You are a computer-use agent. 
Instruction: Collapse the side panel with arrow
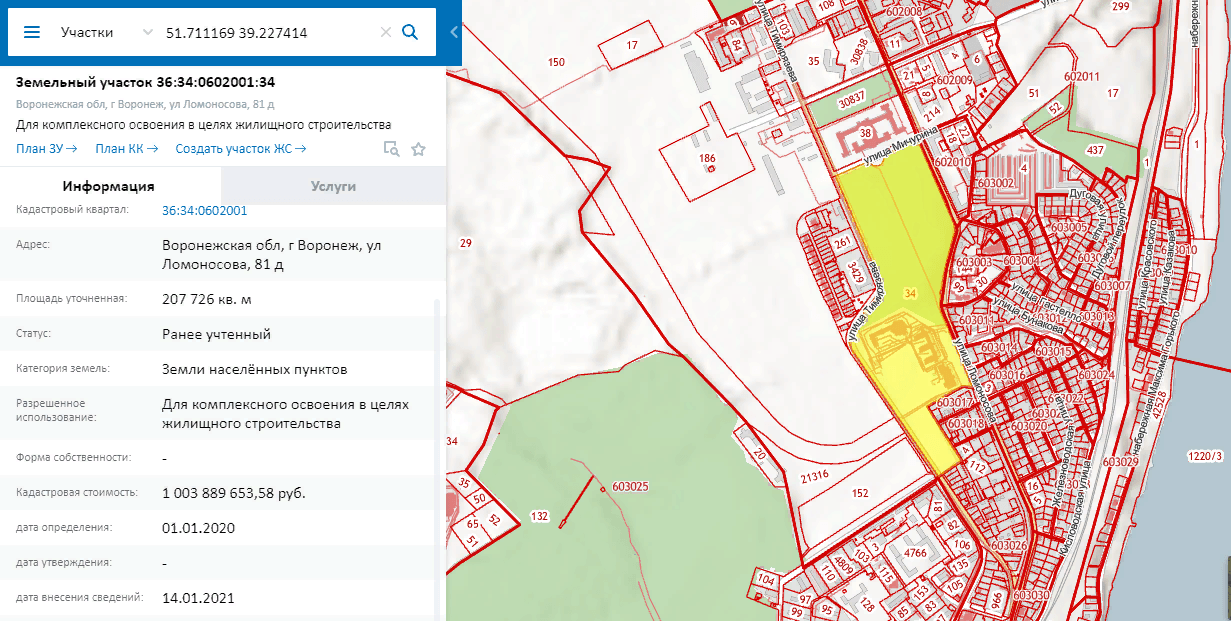(x=454, y=32)
